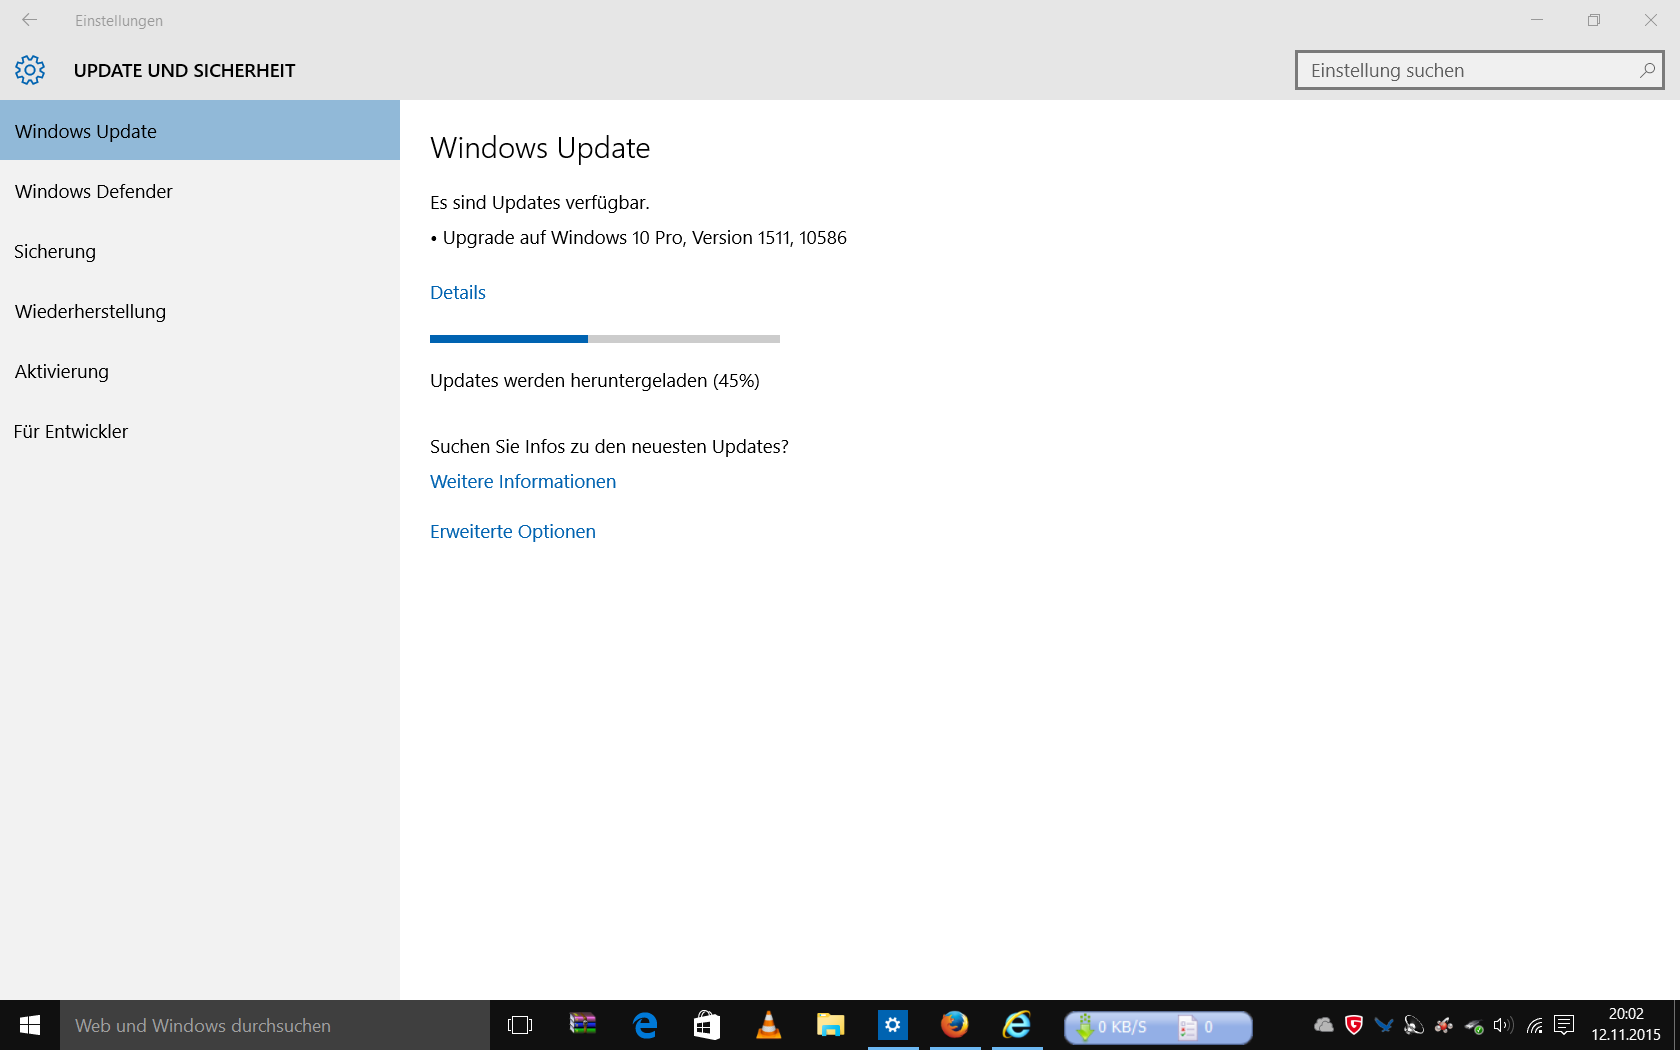This screenshot has height=1050, width=1680.
Task: Open Microsoft Edge from the taskbar
Action: coord(645,1025)
